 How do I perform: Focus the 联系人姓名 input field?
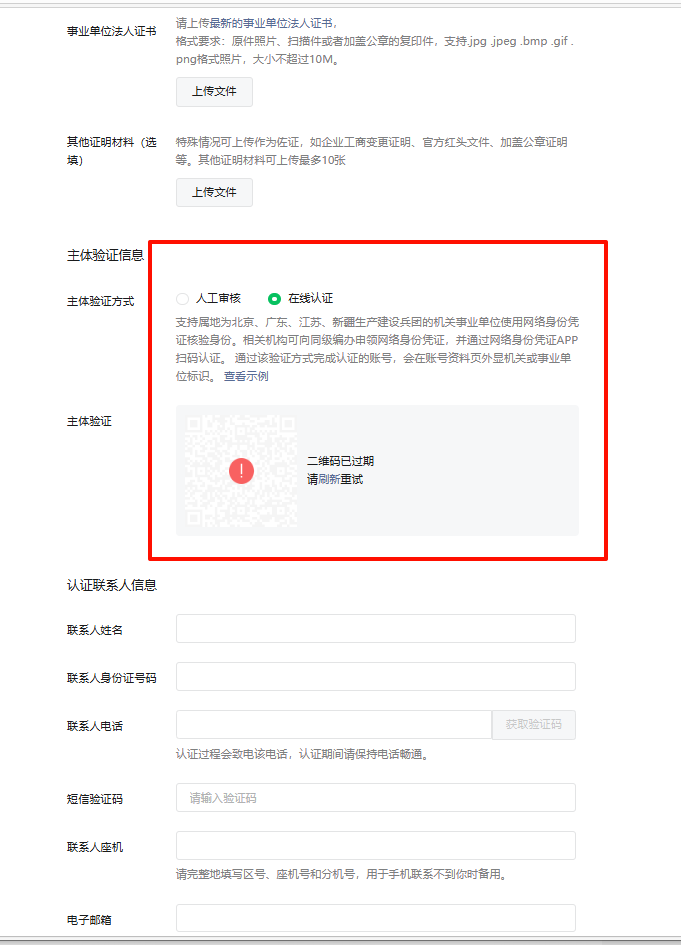[375, 629]
